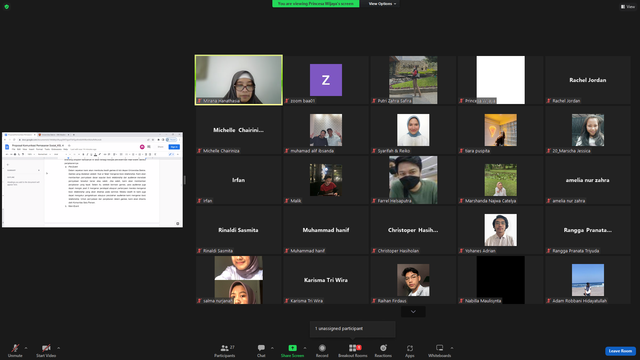Select Rangga Pranata Triyuda's tile
The width and height of the screenshot is (640, 360).
pos(588,230)
